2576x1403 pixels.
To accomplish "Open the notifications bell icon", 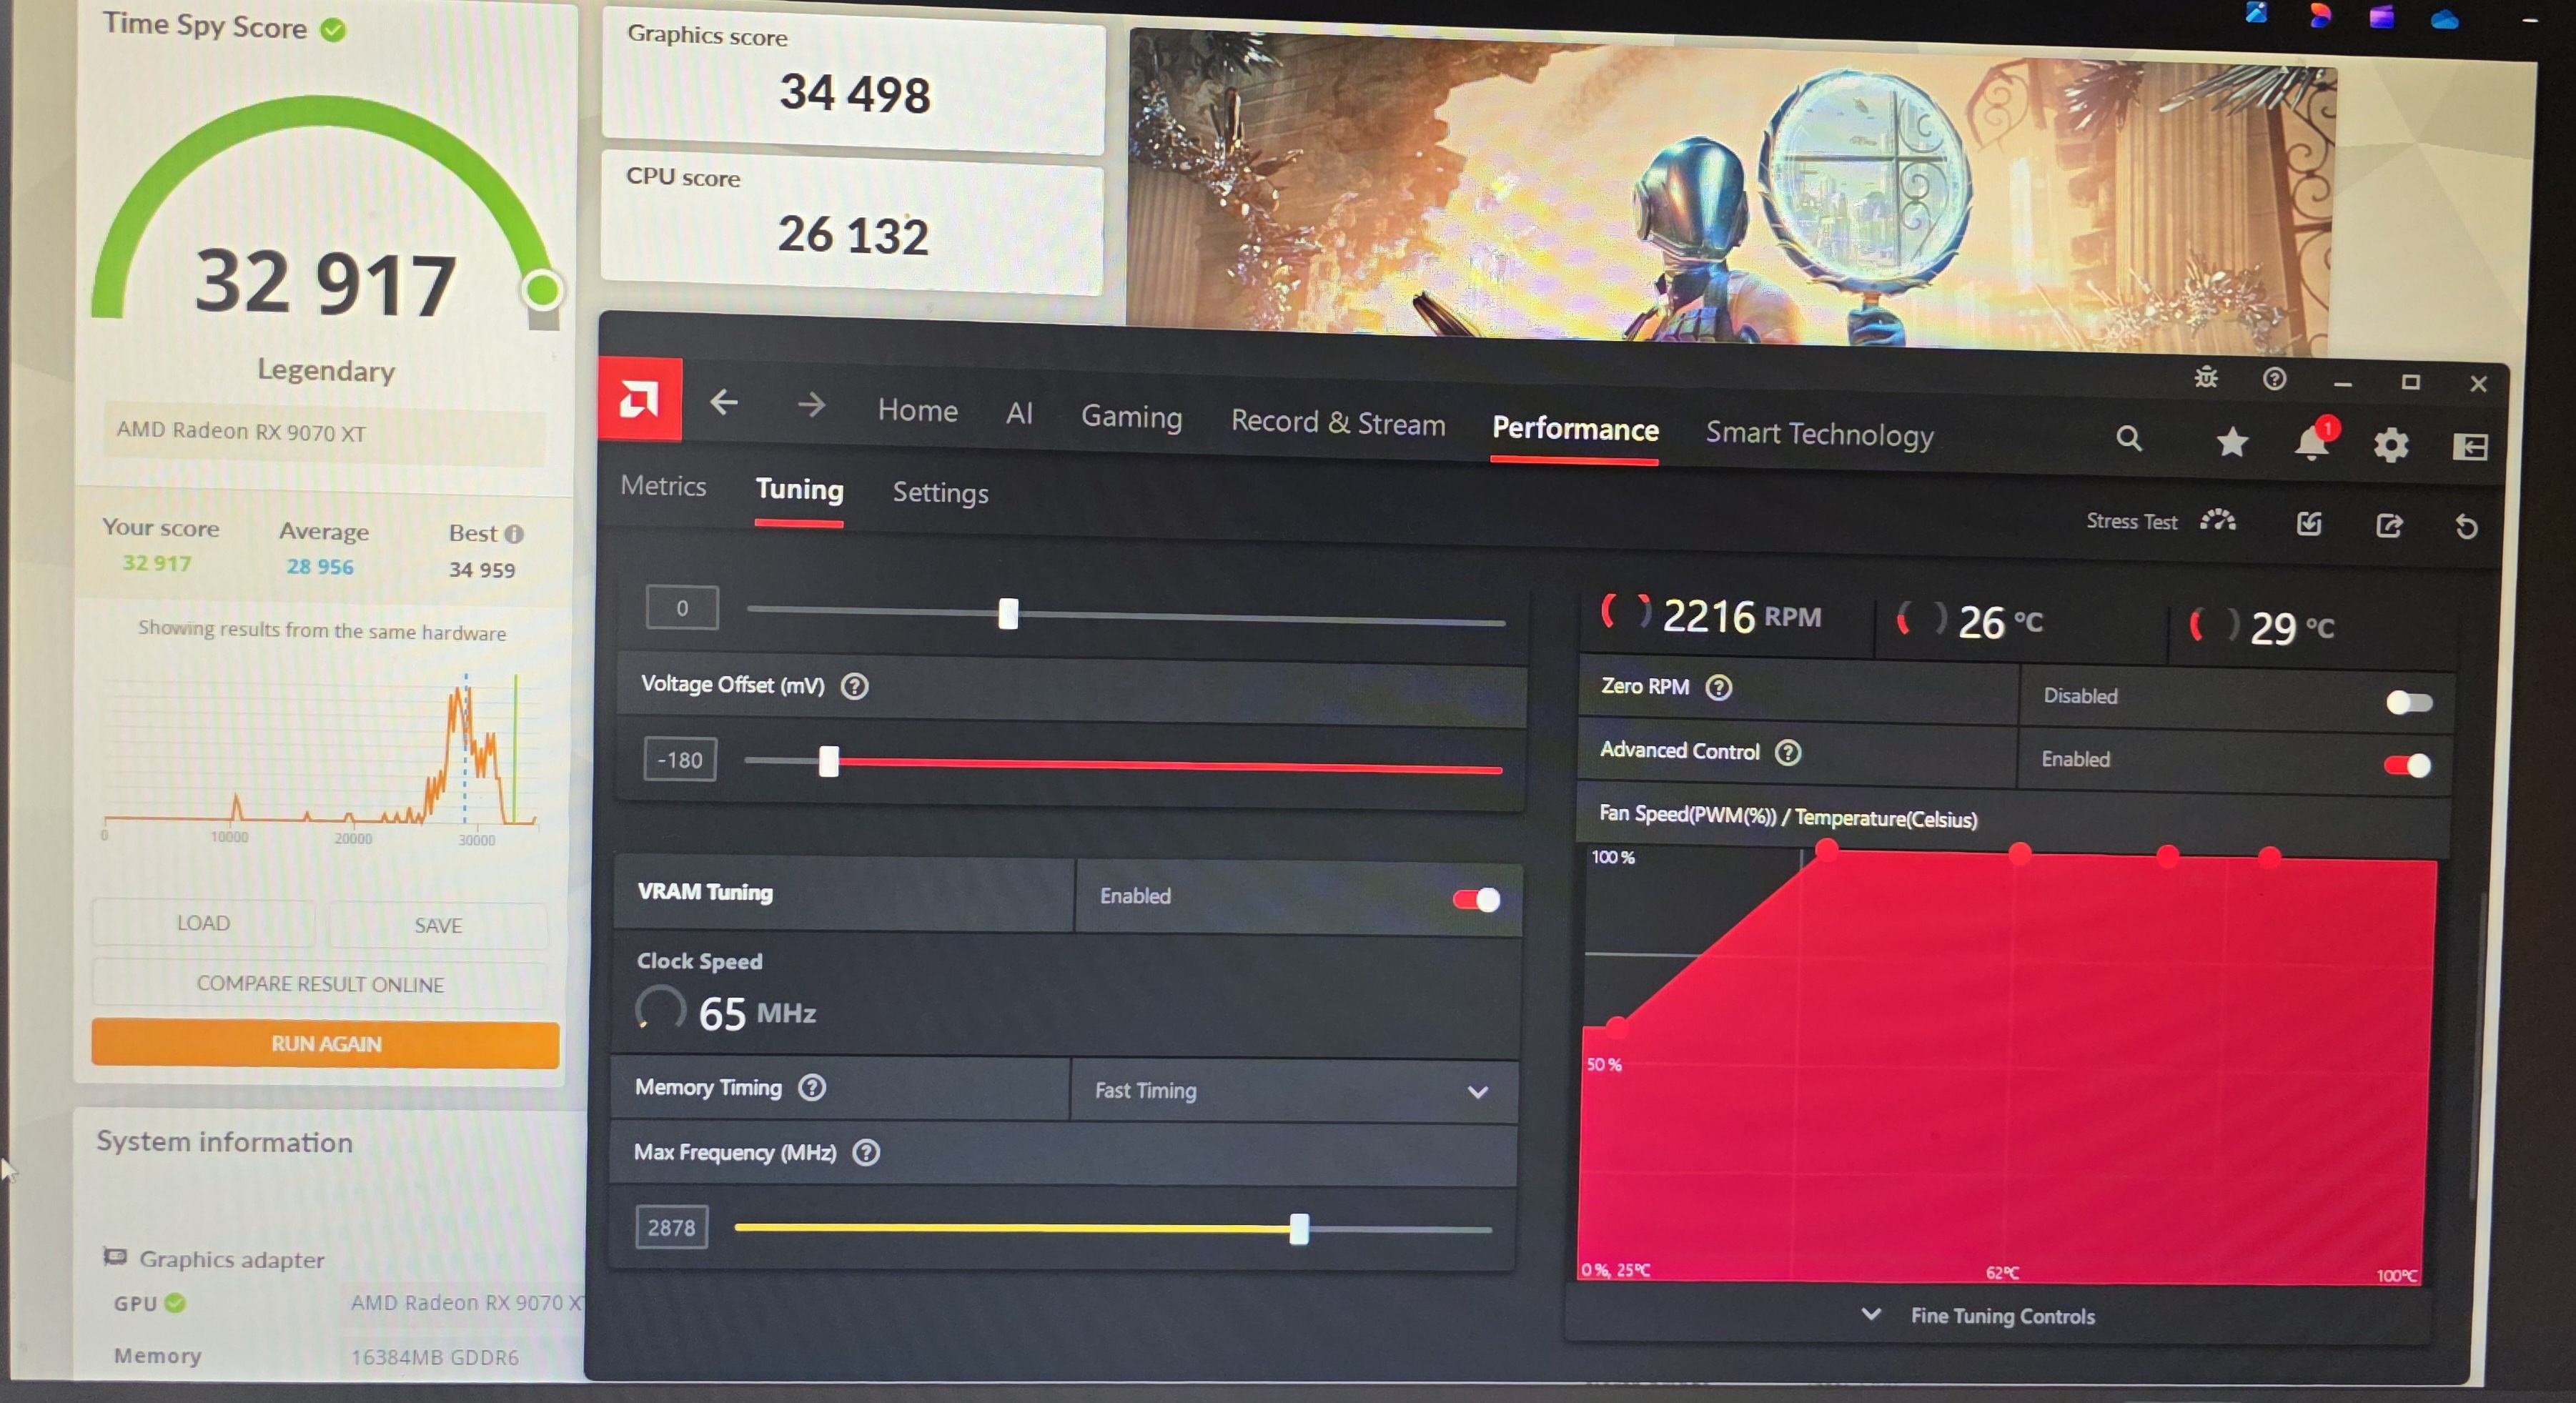I will (2311, 443).
